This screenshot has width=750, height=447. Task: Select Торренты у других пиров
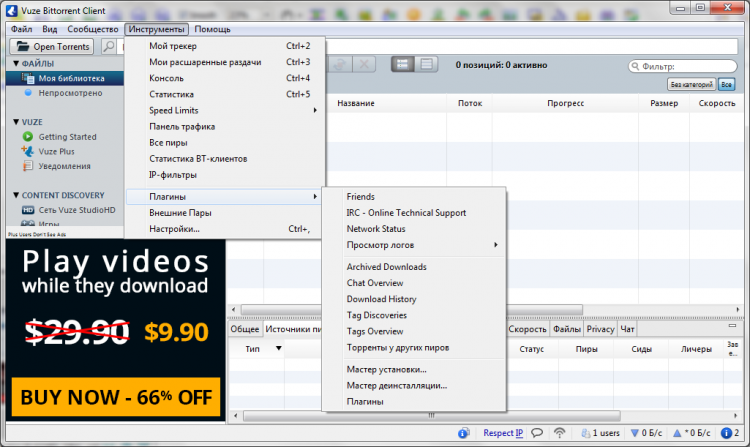[414, 348]
